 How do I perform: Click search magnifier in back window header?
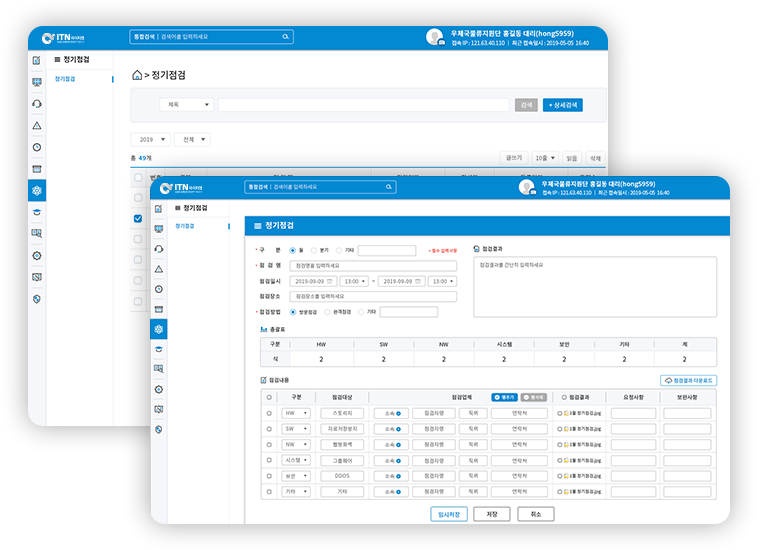285,37
